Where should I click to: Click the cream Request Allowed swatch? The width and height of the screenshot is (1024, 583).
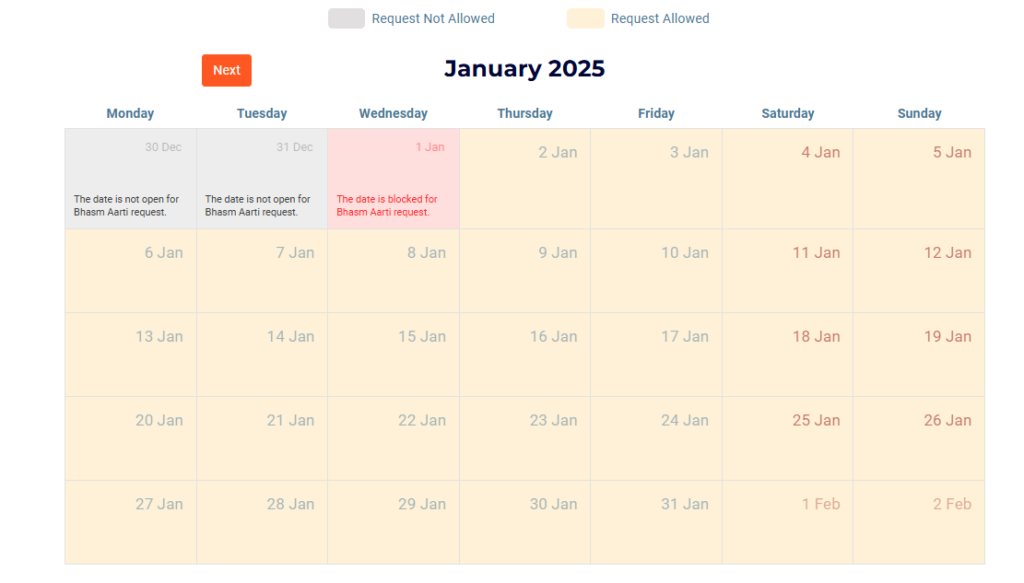tap(585, 18)
